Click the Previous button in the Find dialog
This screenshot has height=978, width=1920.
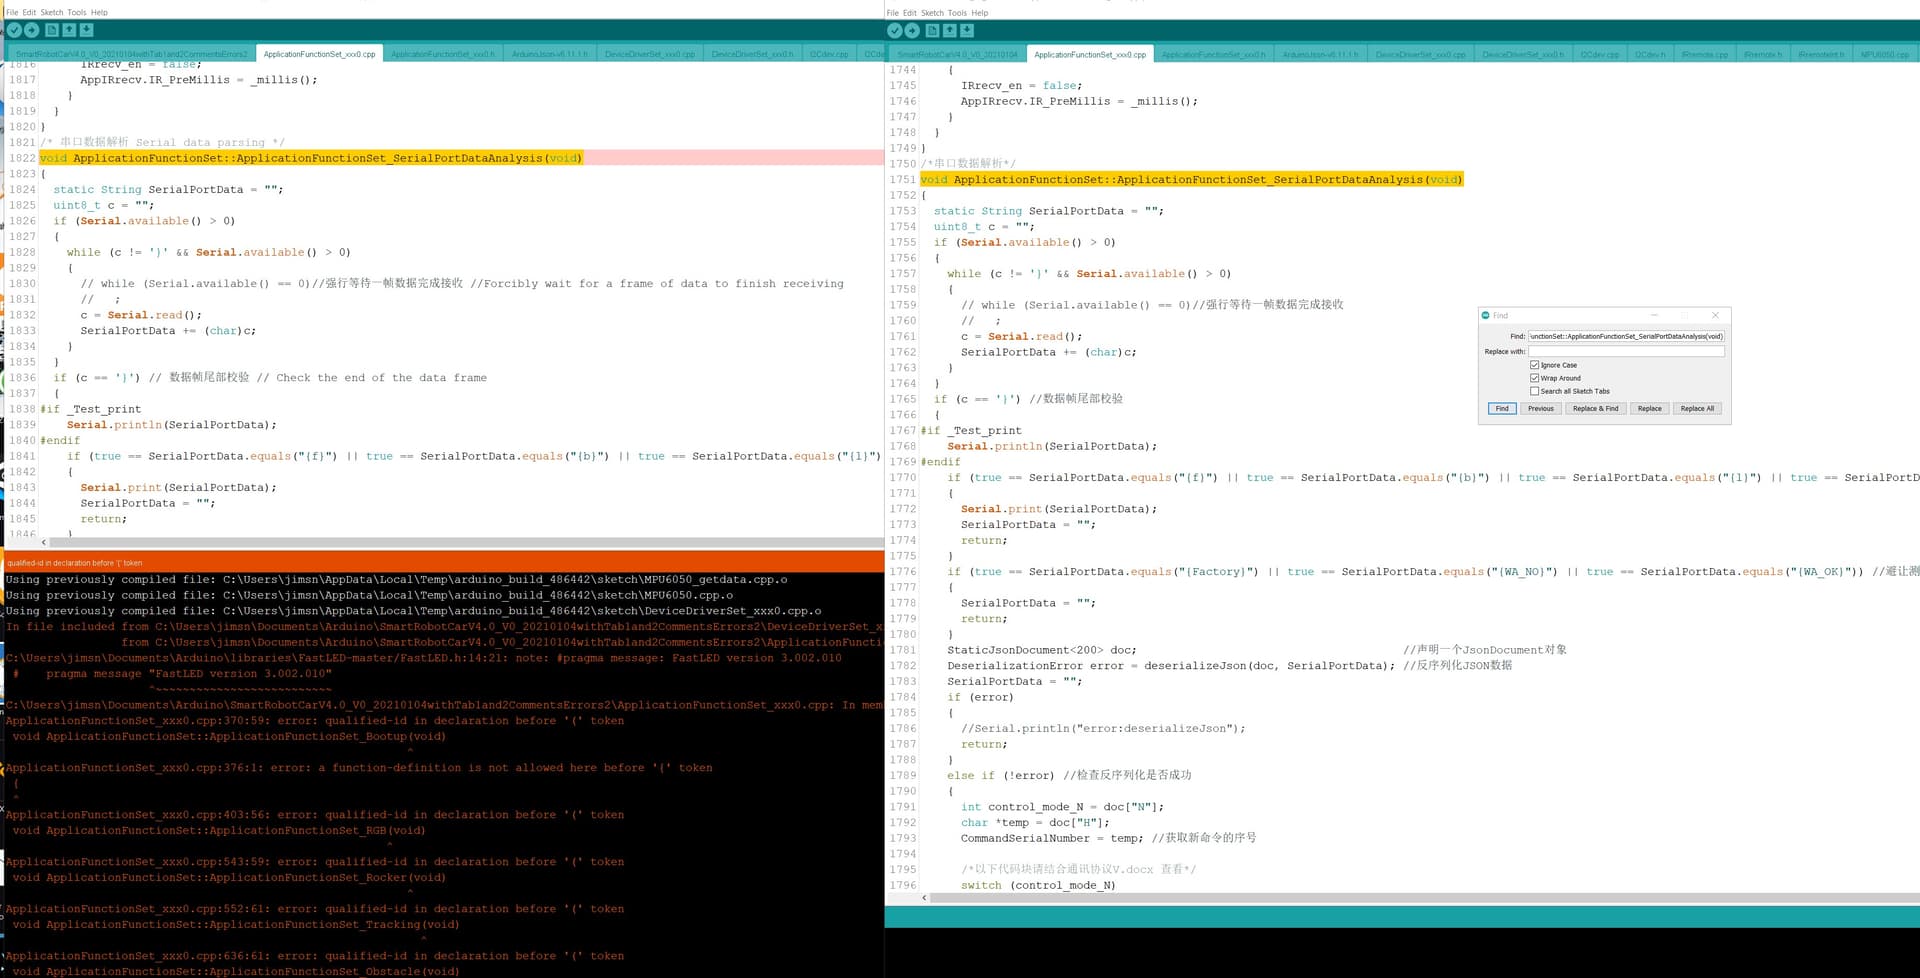tap(1540, 409)
